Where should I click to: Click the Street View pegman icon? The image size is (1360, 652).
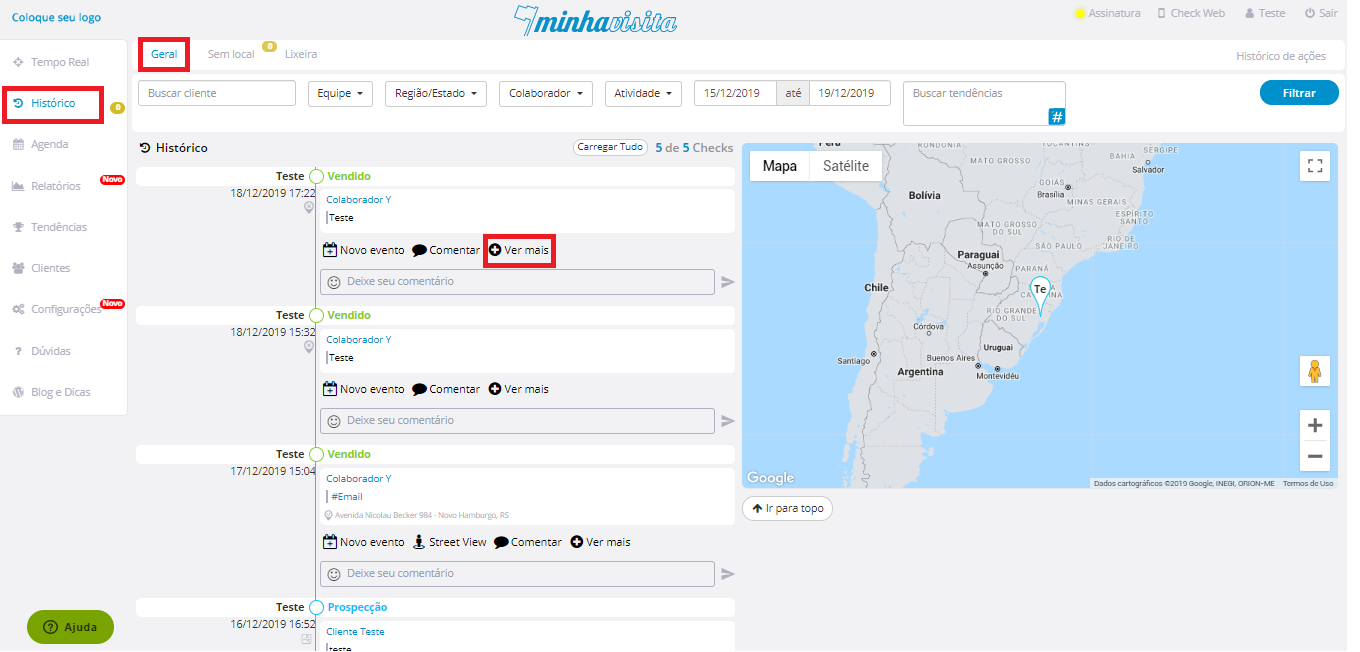click(1315, 371)
